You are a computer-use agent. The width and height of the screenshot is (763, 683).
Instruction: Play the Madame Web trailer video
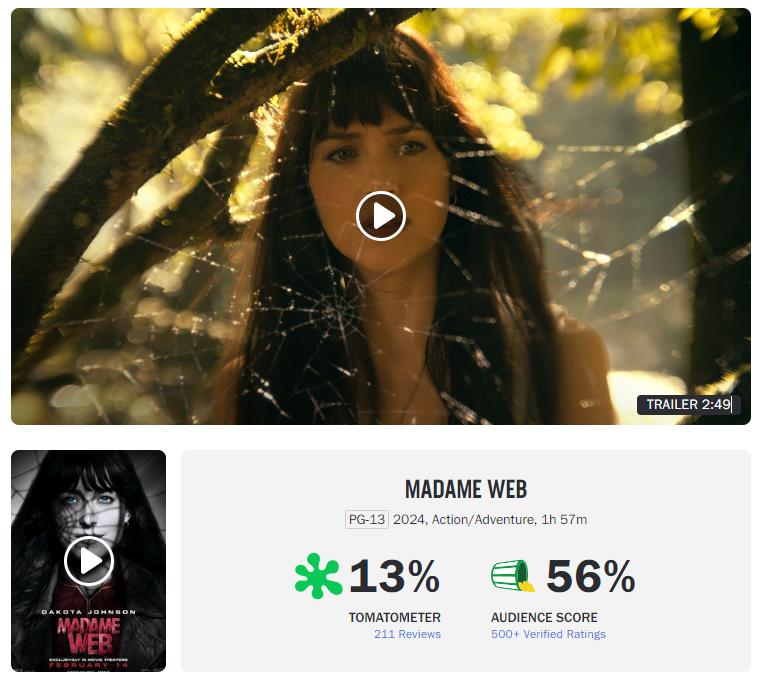(x=381, y=216)
